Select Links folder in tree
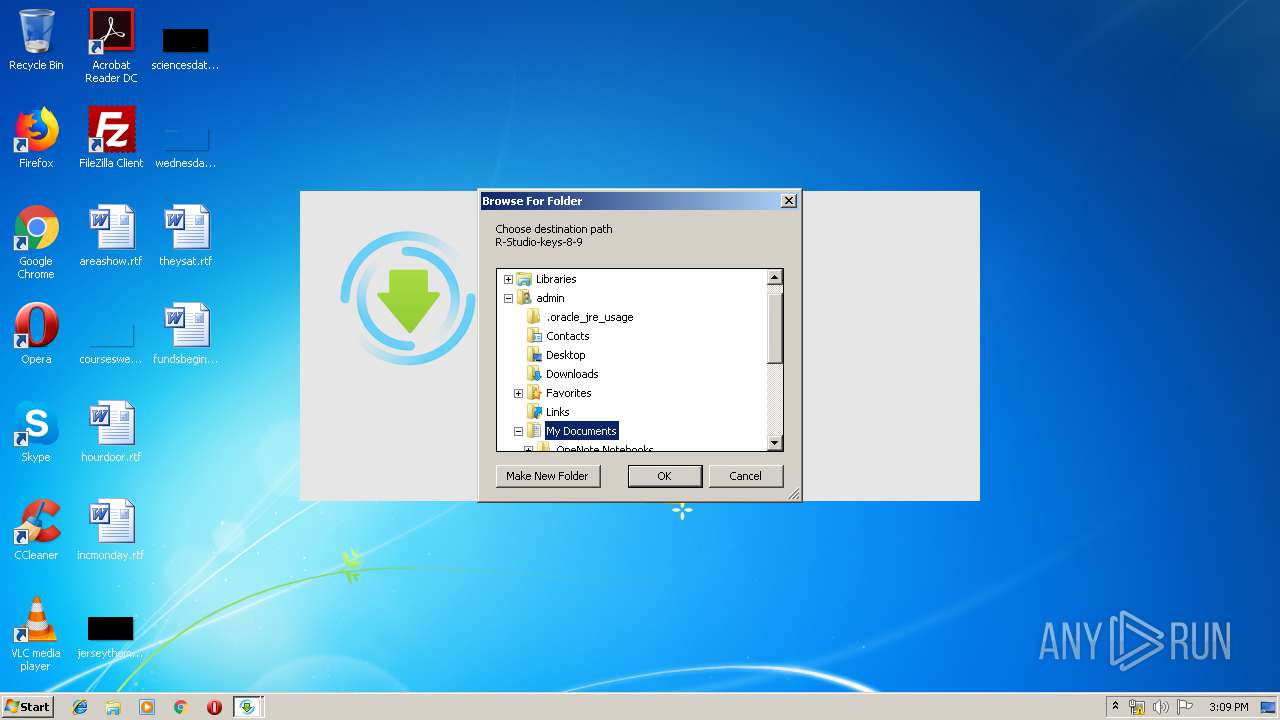 [558, 412]
